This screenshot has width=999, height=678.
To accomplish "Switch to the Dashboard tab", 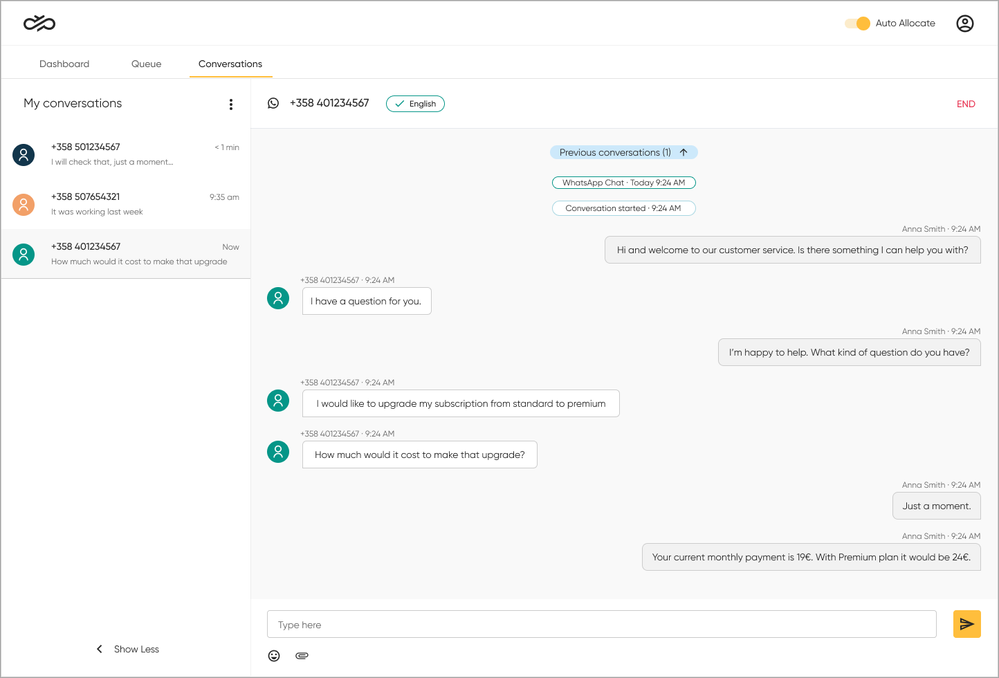I will 64,64.
